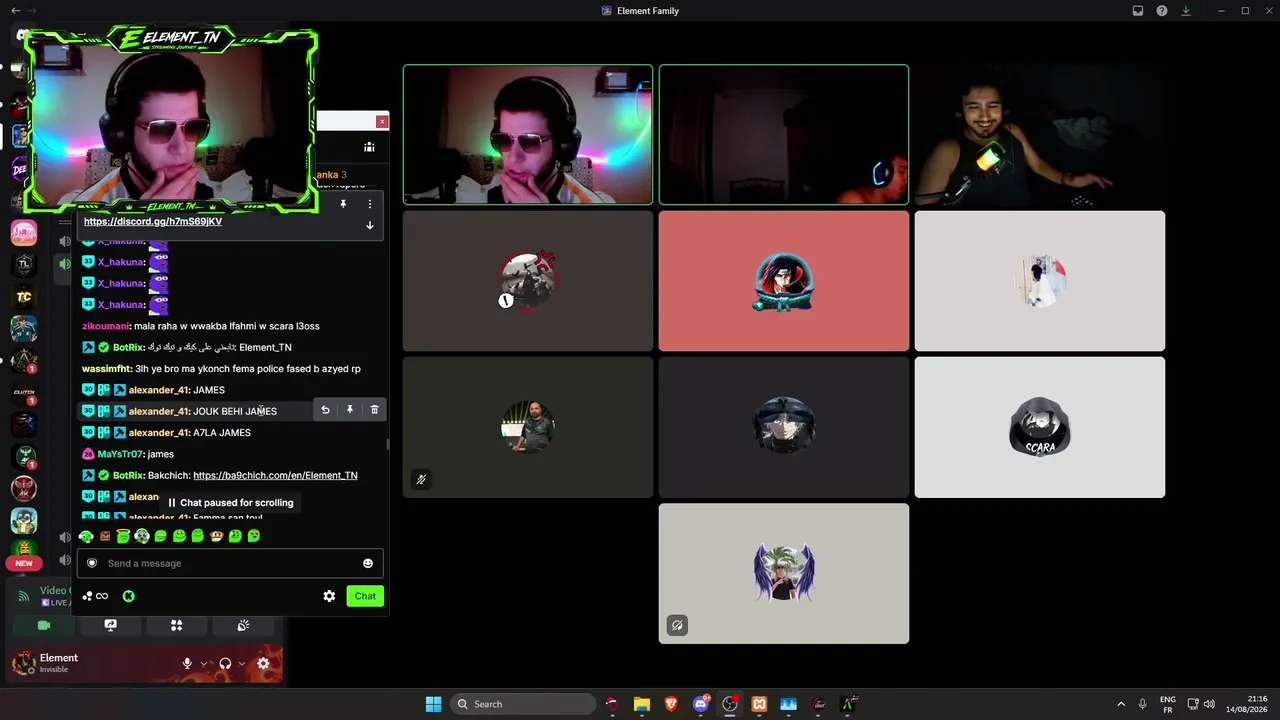Open the pinned discord.gg/h7mS69jKV link
The image size is (1280, 720).
153,221
